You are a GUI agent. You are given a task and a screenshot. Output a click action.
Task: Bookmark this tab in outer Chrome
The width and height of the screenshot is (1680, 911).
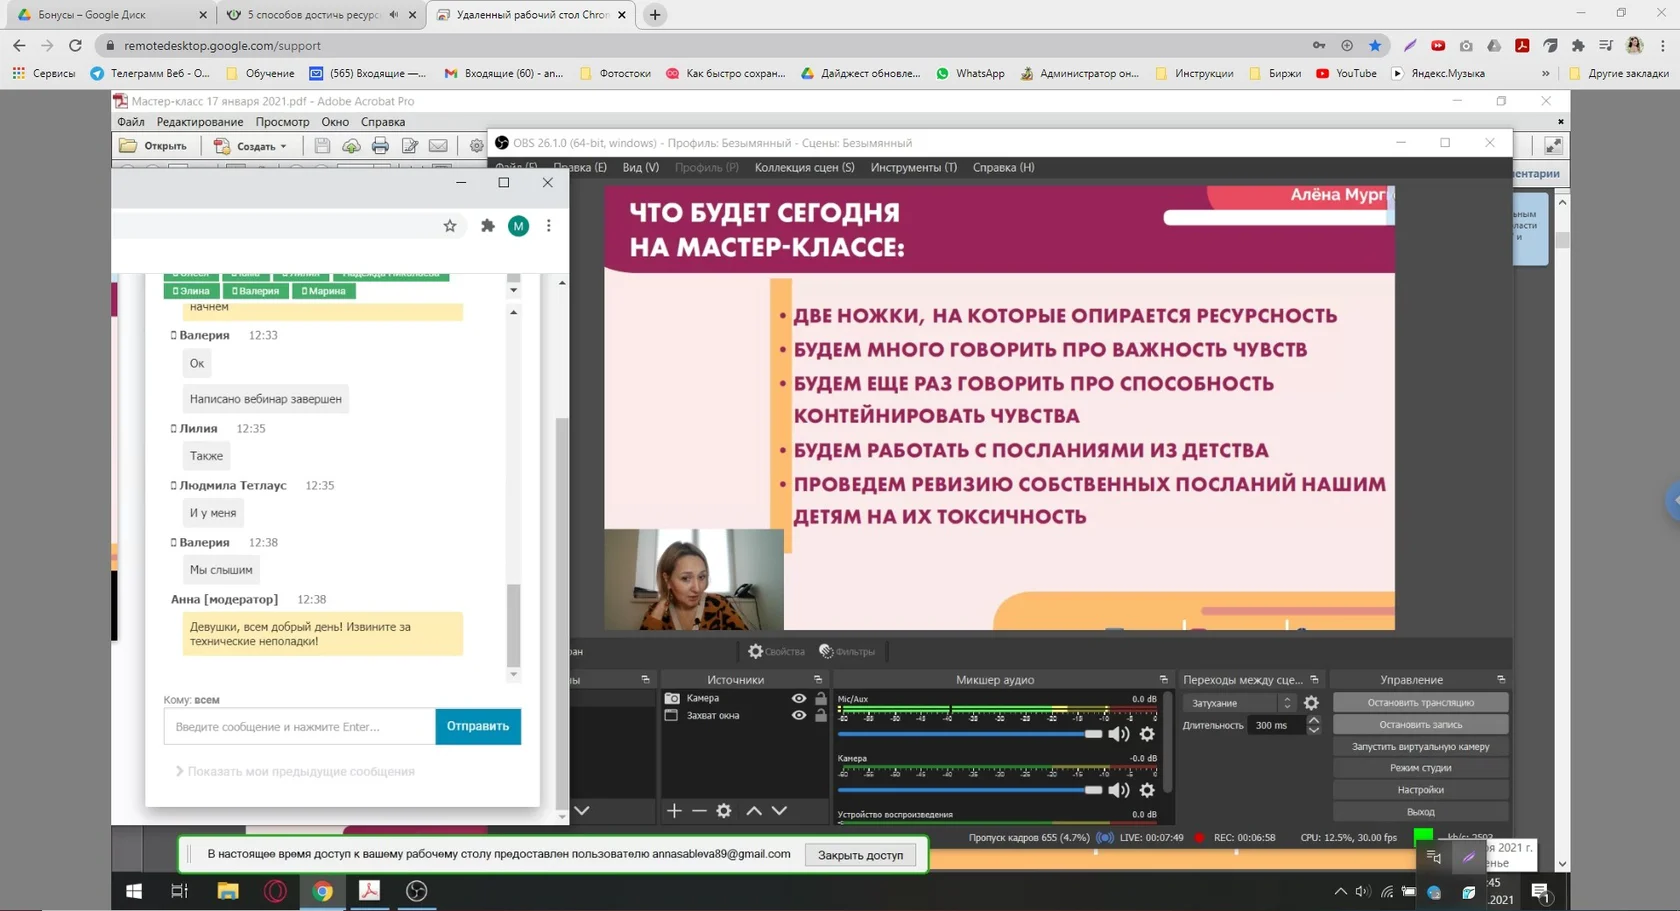pos(1375,45)
